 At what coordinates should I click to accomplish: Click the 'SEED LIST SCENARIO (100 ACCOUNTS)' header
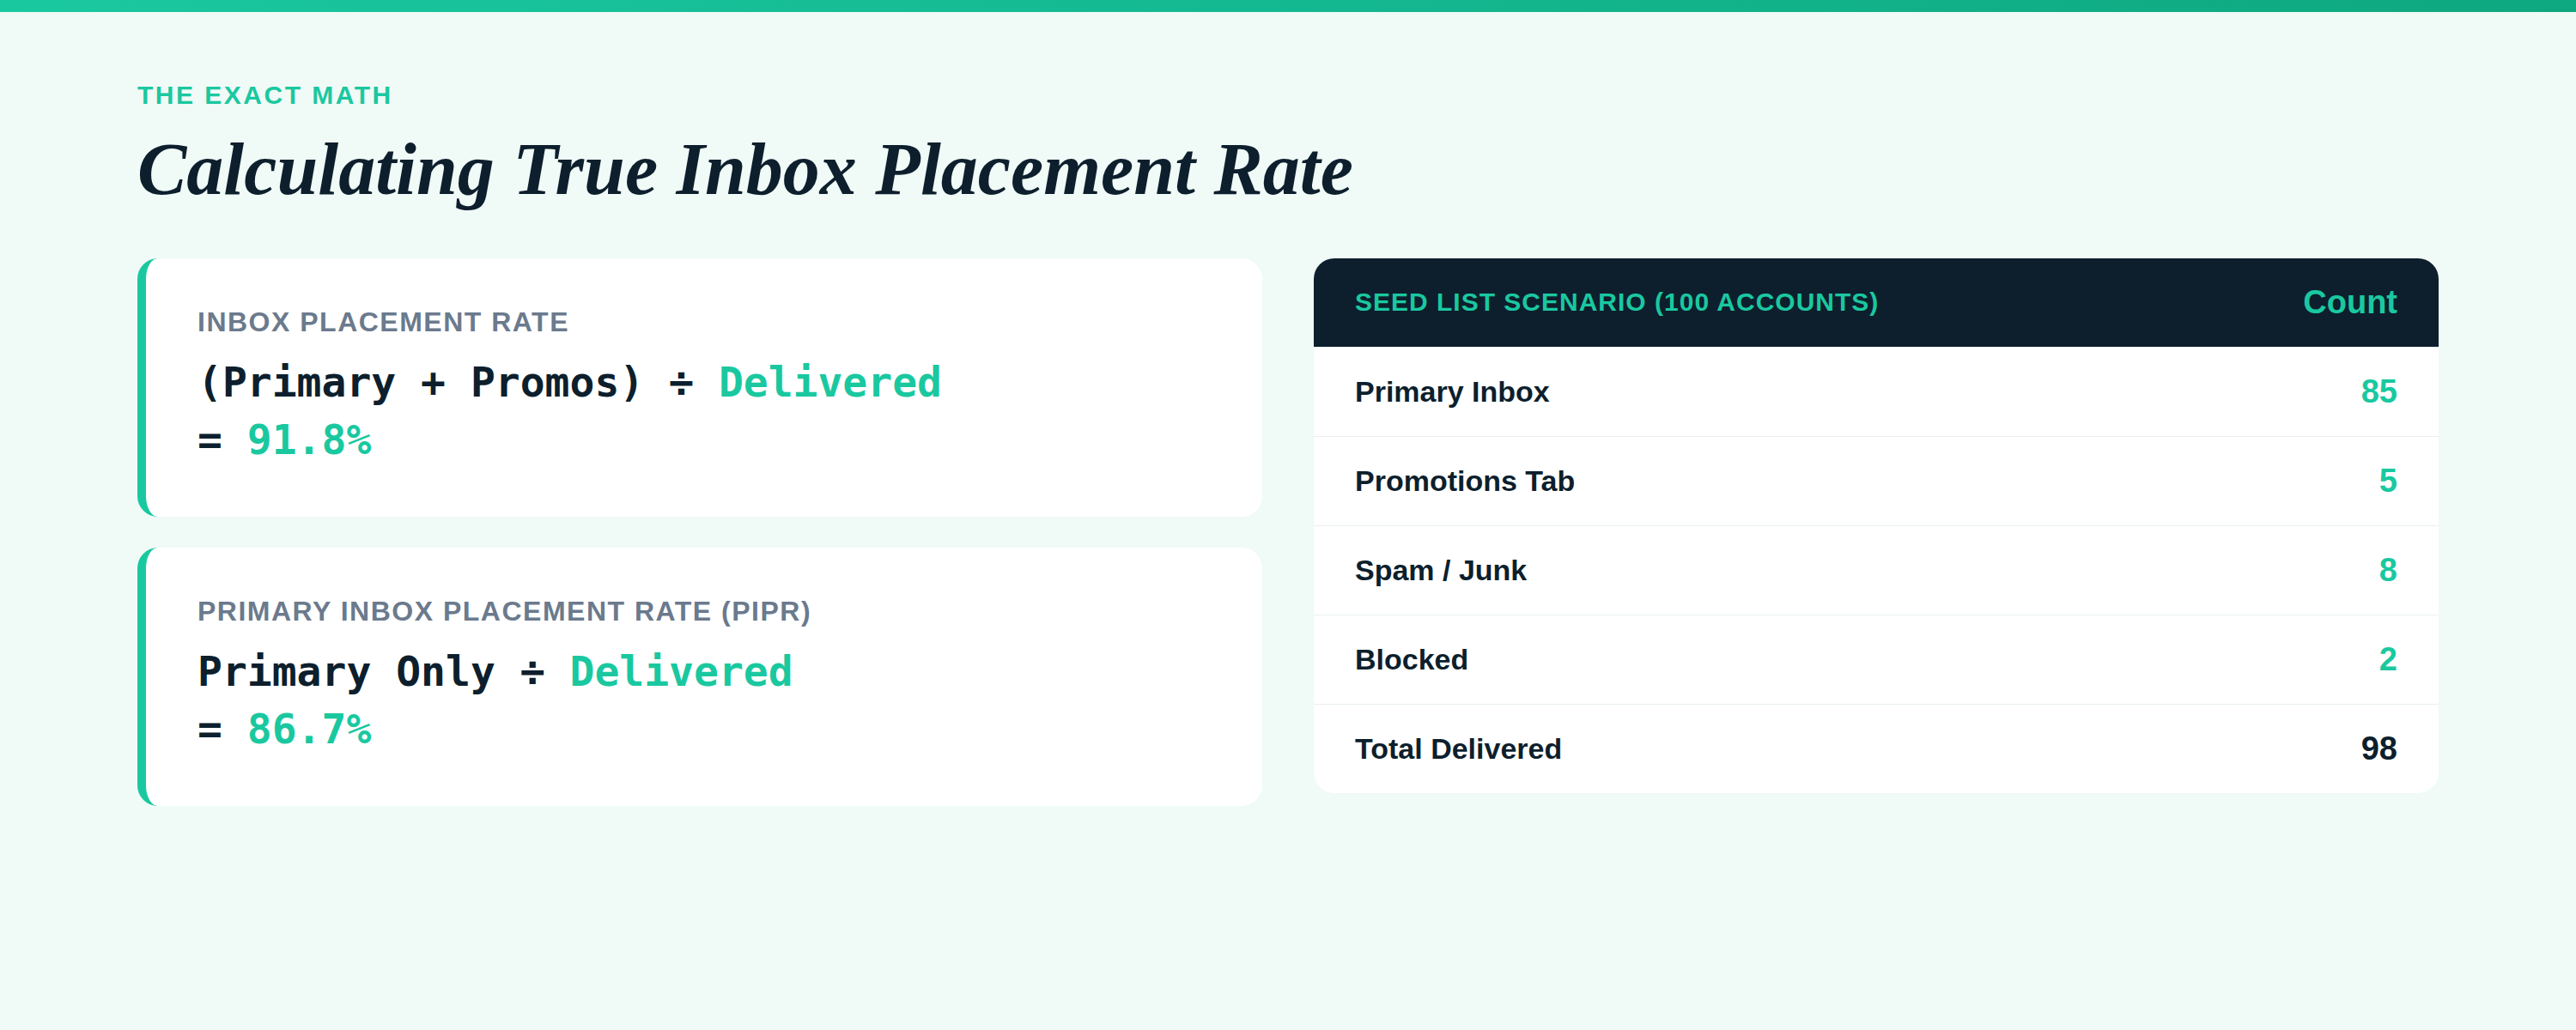[1616, 302]
